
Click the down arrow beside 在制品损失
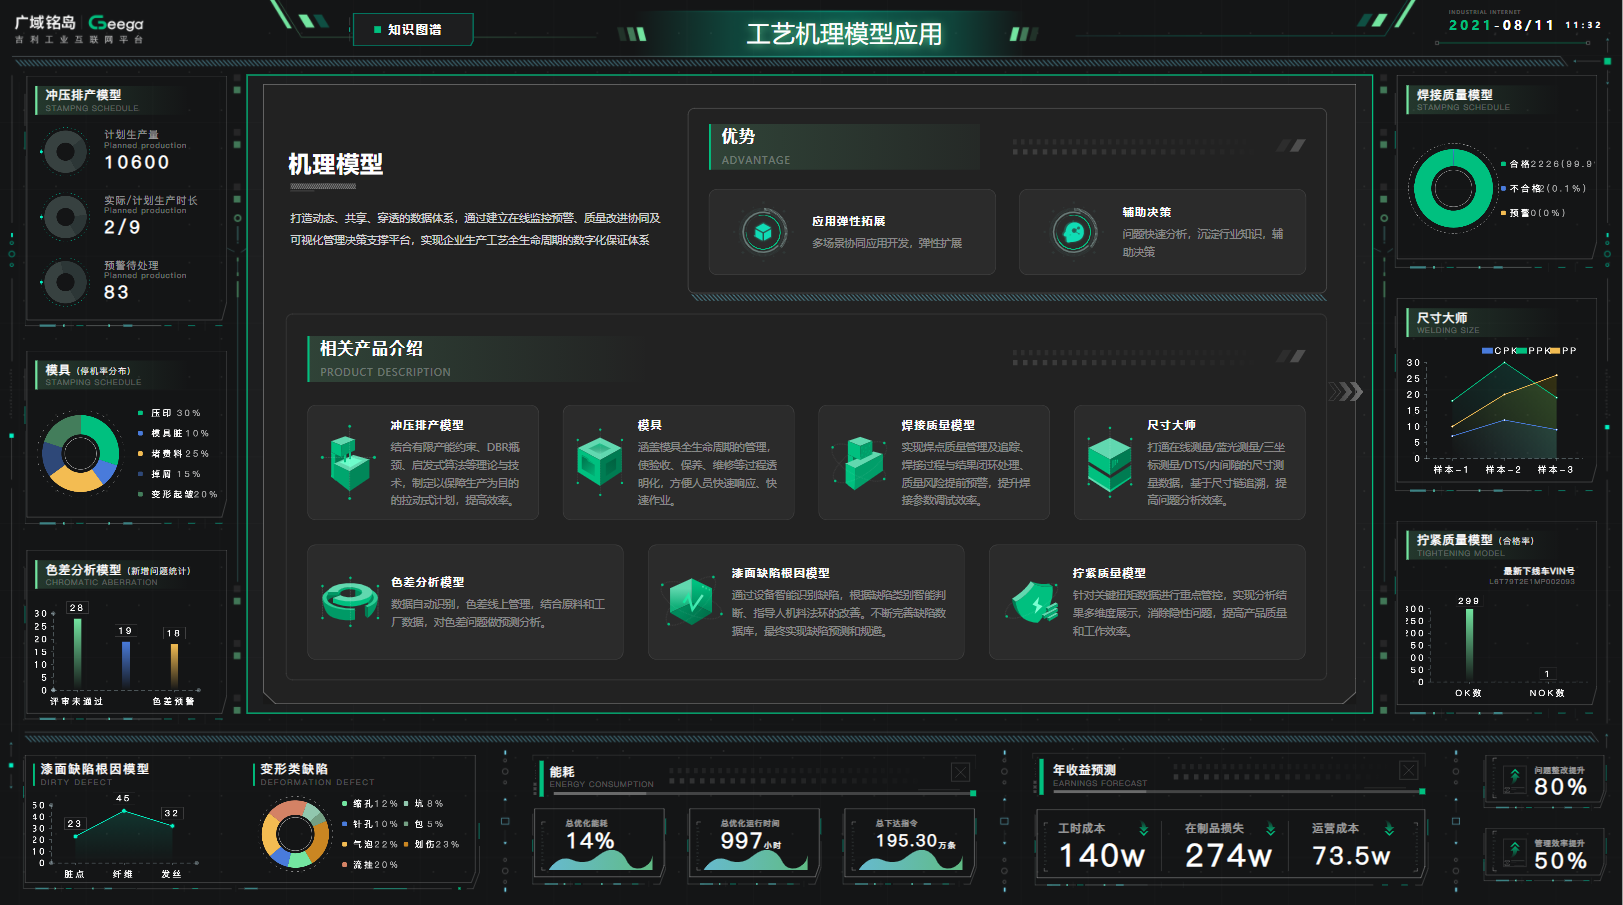point(1271,829)
